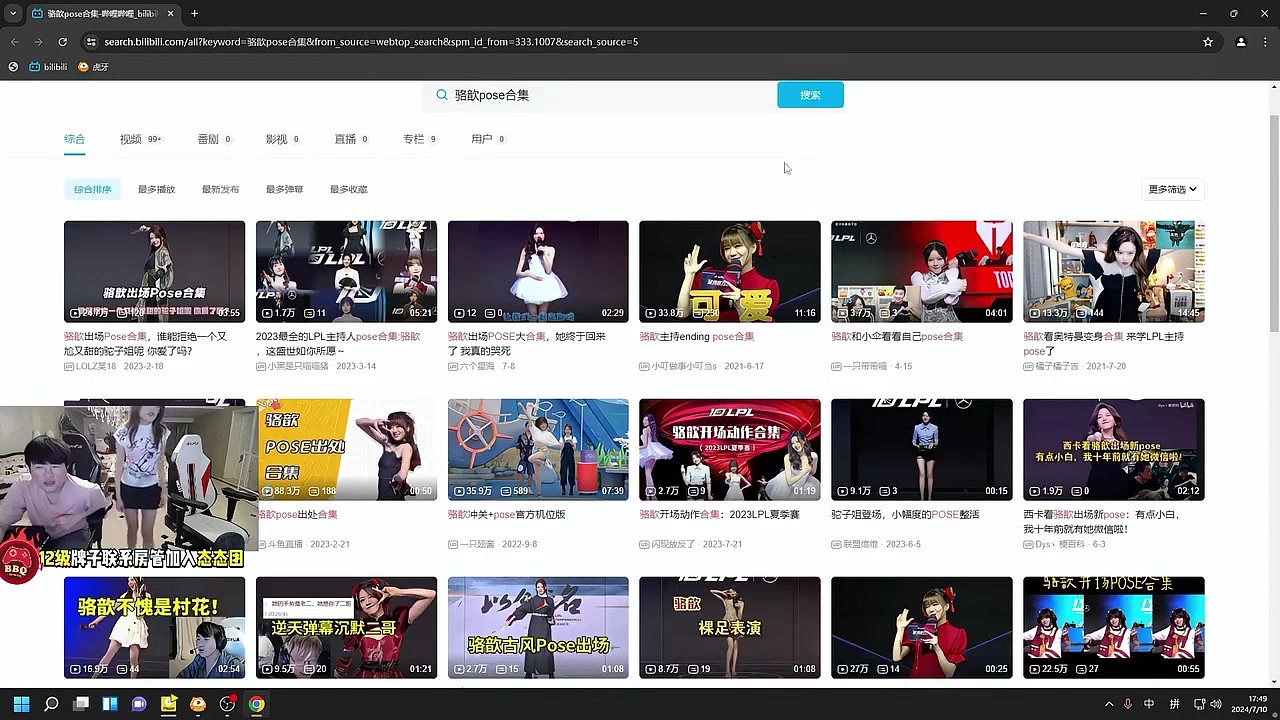
Task: Open 骆歆古风Pose出场 thumbnail
Action: pyautogui.click(x=538, y=627)
